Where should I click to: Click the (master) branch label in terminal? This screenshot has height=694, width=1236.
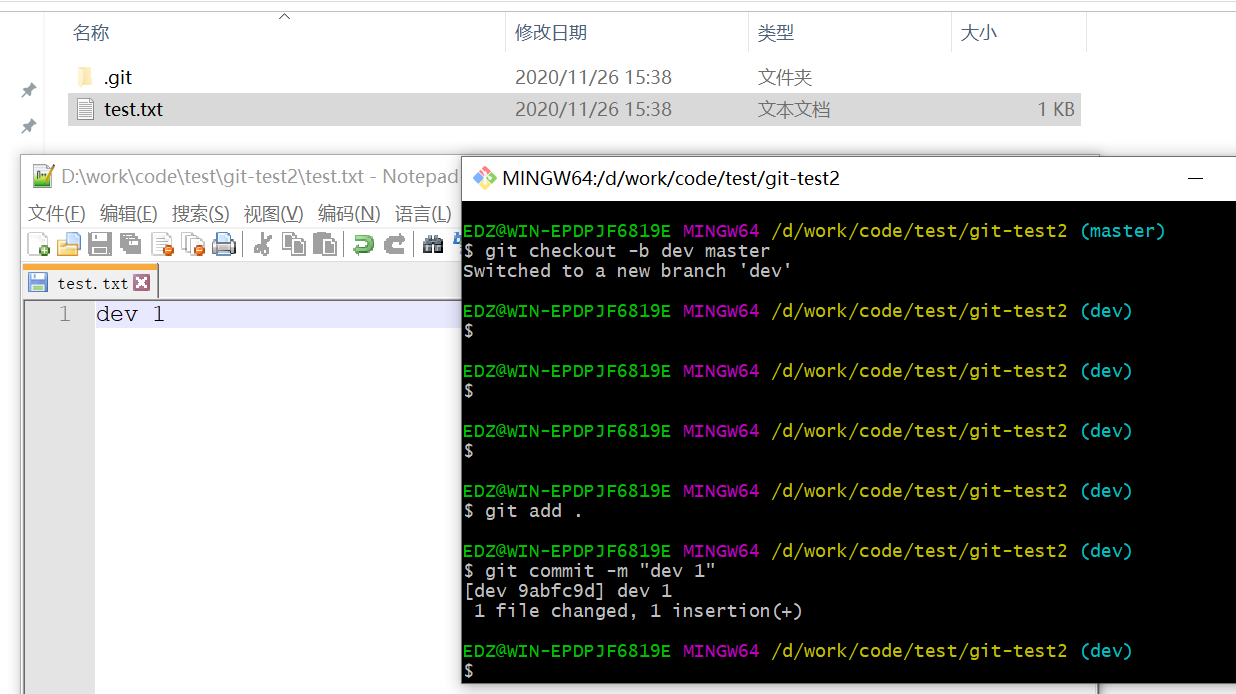click(x=1123, y=231)
